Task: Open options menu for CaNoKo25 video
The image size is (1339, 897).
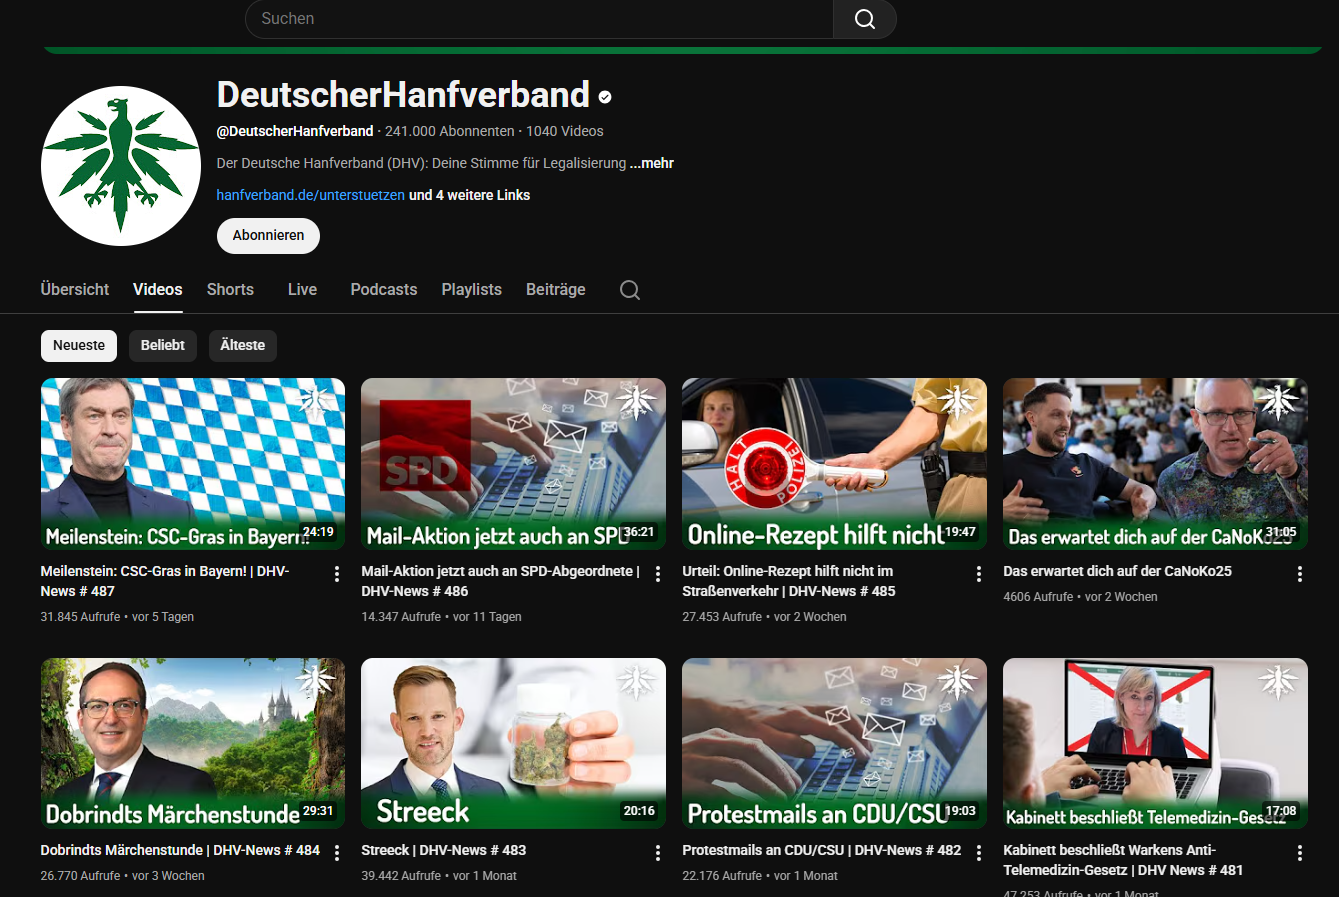Action: click(x=1300, y=574)
